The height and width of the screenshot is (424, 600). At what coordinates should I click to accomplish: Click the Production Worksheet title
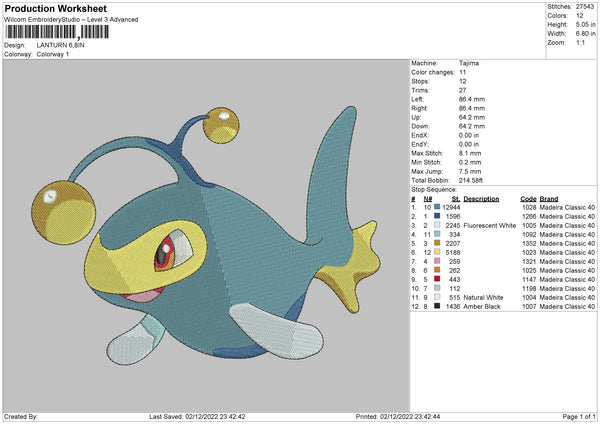tap(55, 8)
